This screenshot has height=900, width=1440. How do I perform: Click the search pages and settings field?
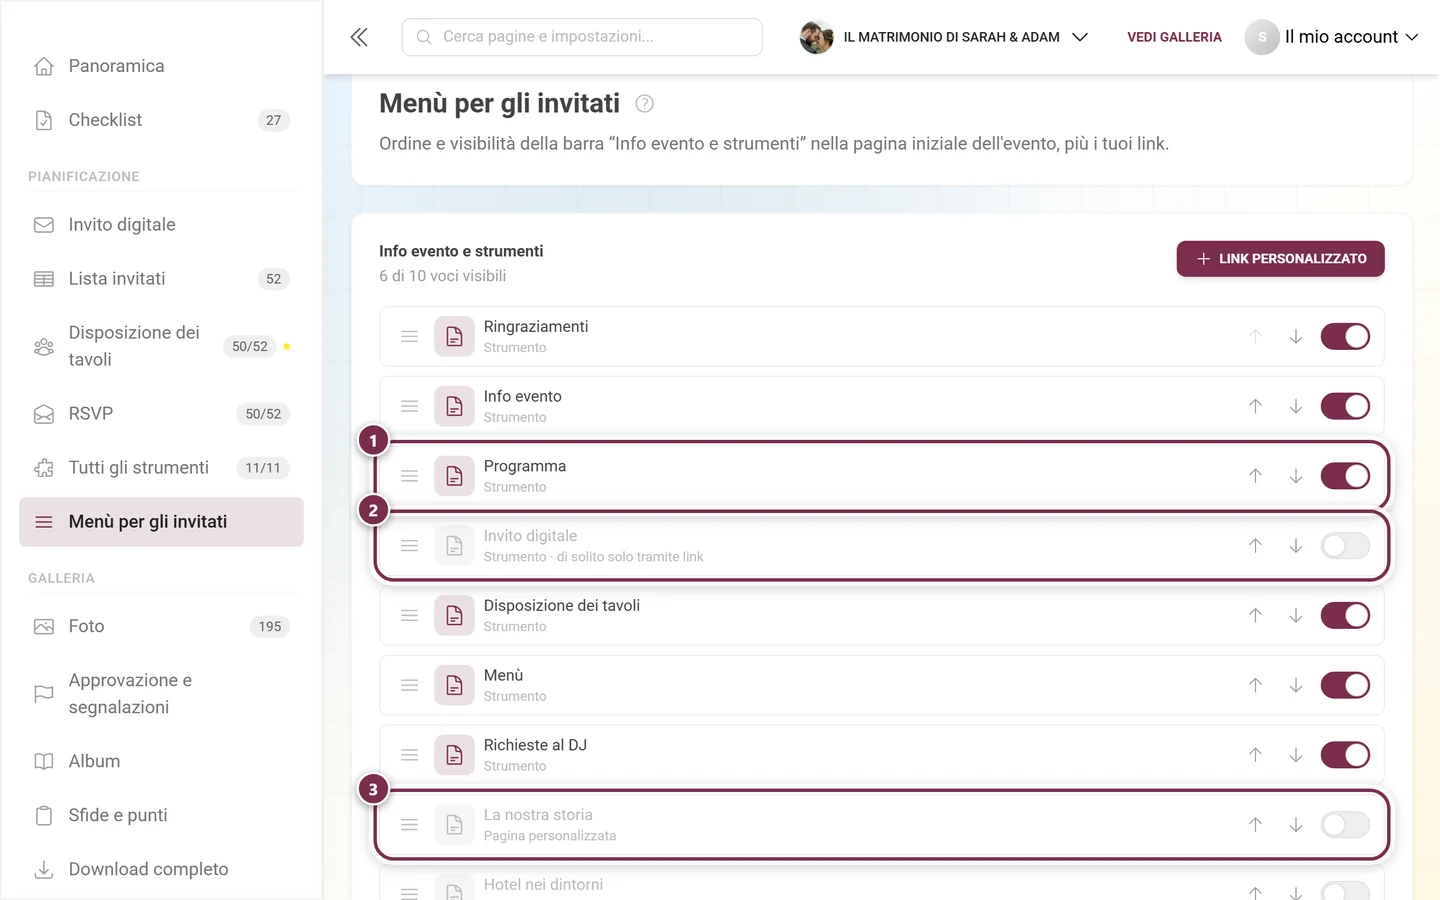coord(582,37)
